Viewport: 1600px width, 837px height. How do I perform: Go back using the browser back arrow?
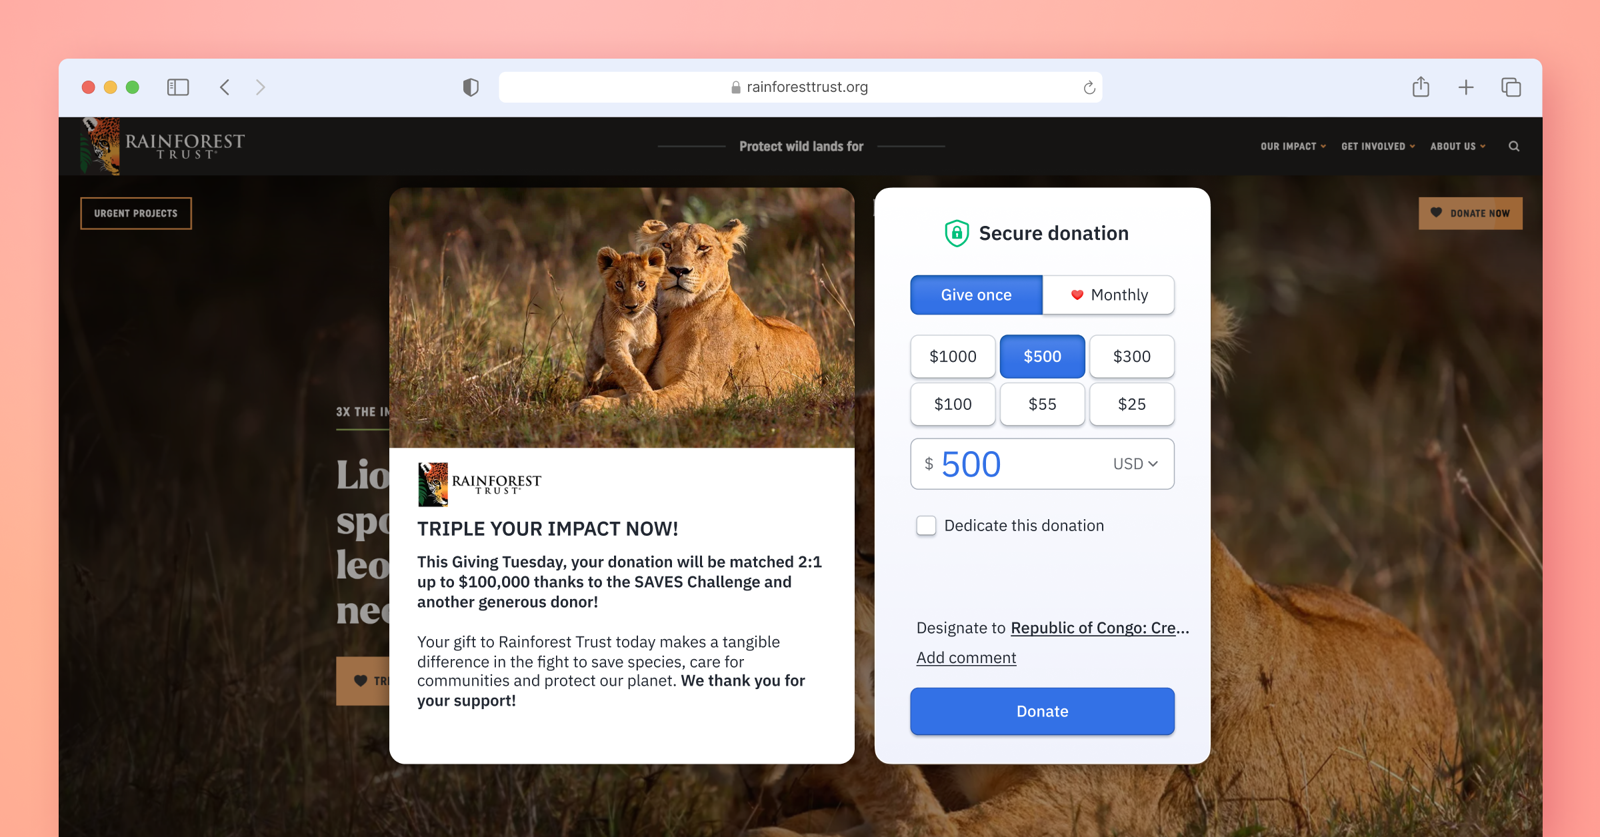tap(225, 87)
